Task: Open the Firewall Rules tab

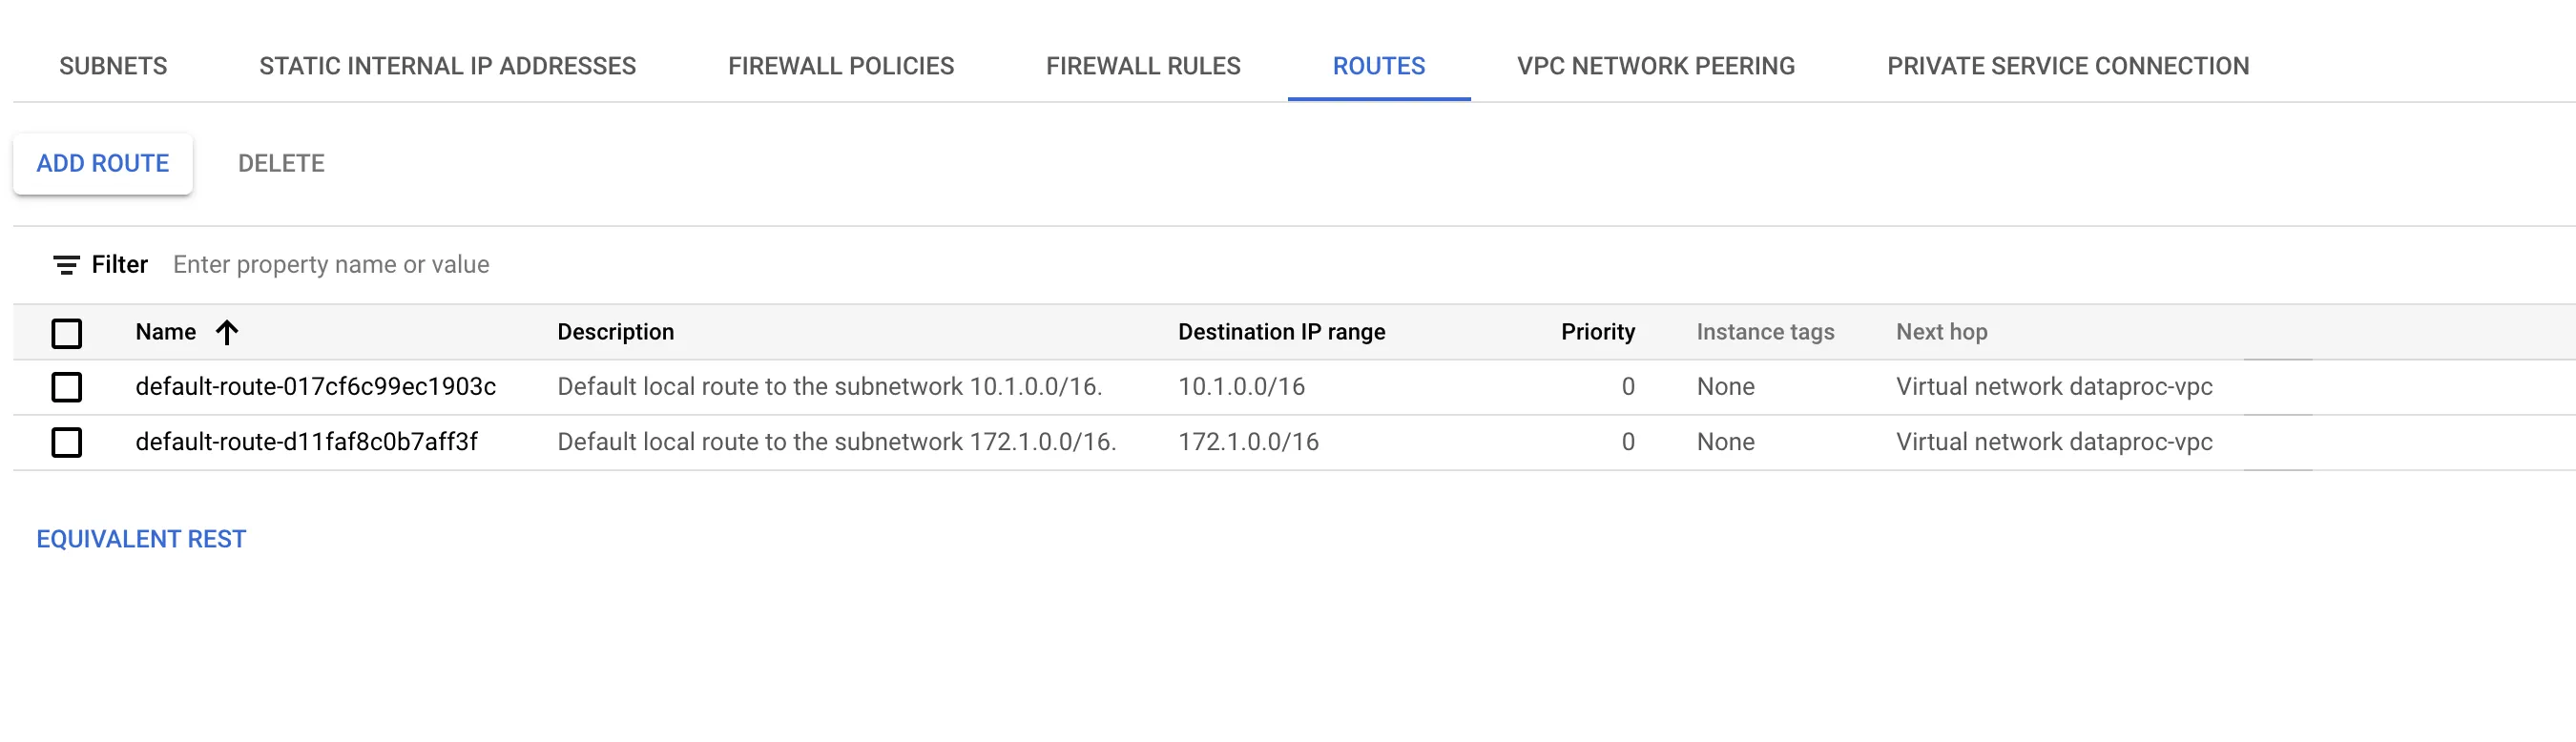Action: tap(1143, 66)
